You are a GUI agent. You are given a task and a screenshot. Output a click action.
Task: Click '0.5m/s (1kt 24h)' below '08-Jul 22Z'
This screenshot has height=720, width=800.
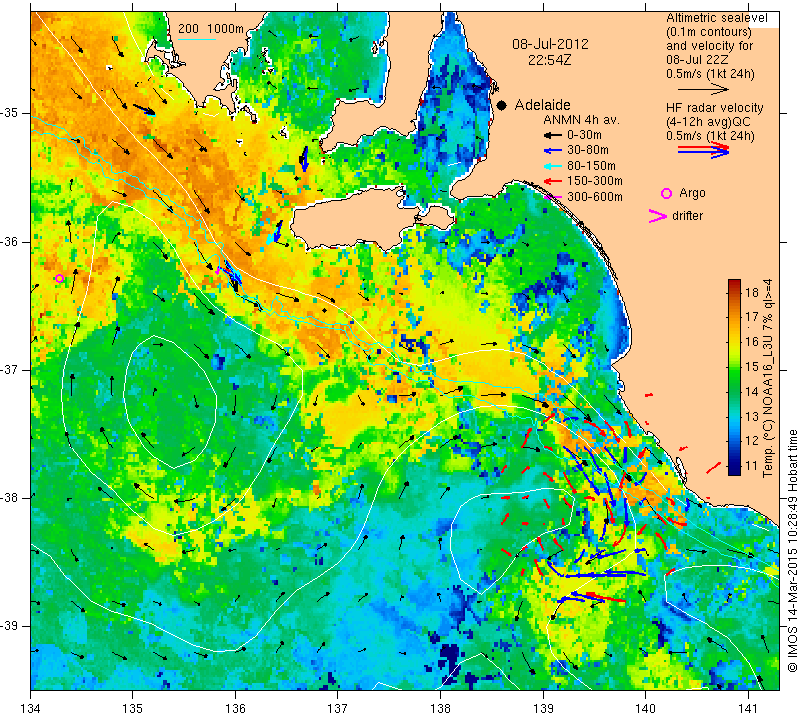(710, 74)
